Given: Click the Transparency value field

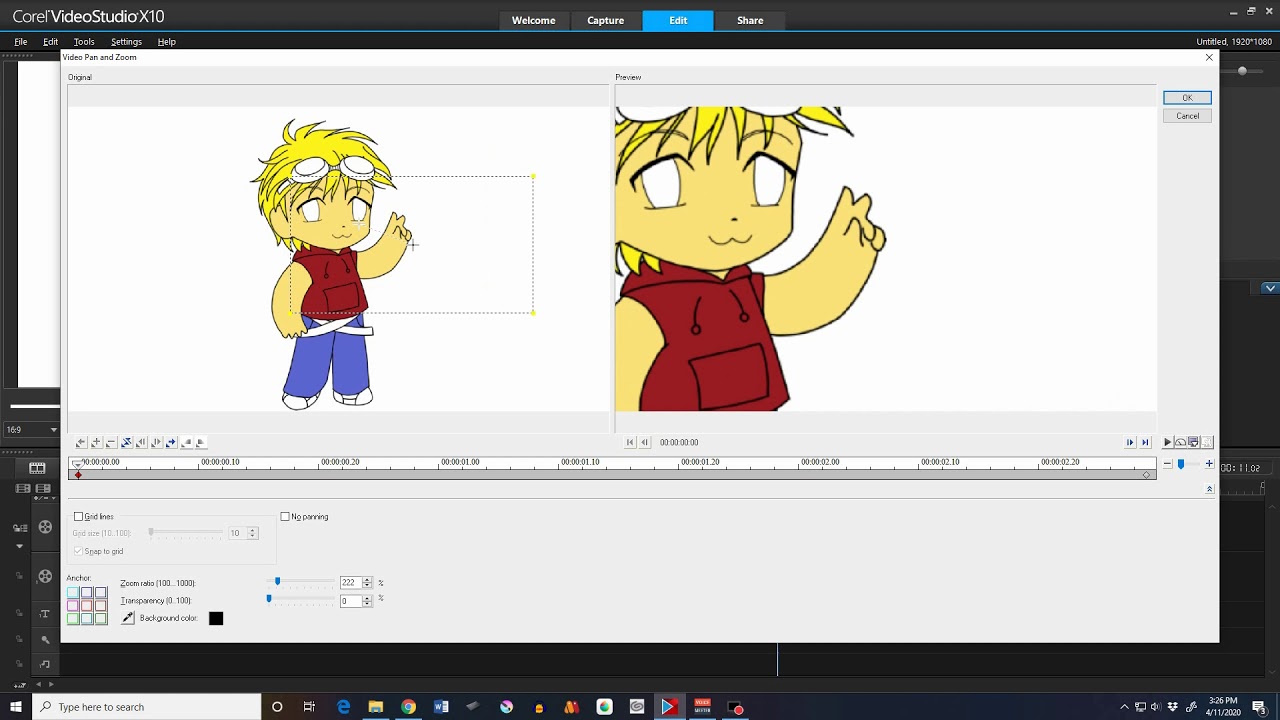Looking at the screenshot, I should tap(350, 601).
